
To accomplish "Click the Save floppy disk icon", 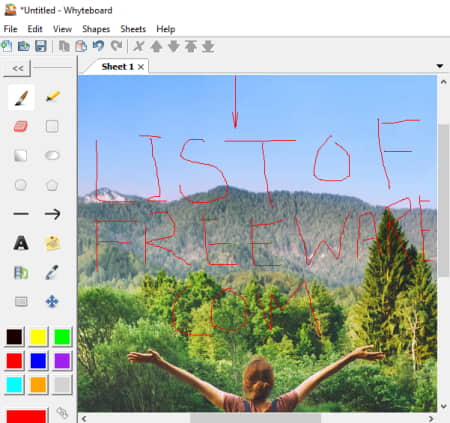I will tap(41, 46).
